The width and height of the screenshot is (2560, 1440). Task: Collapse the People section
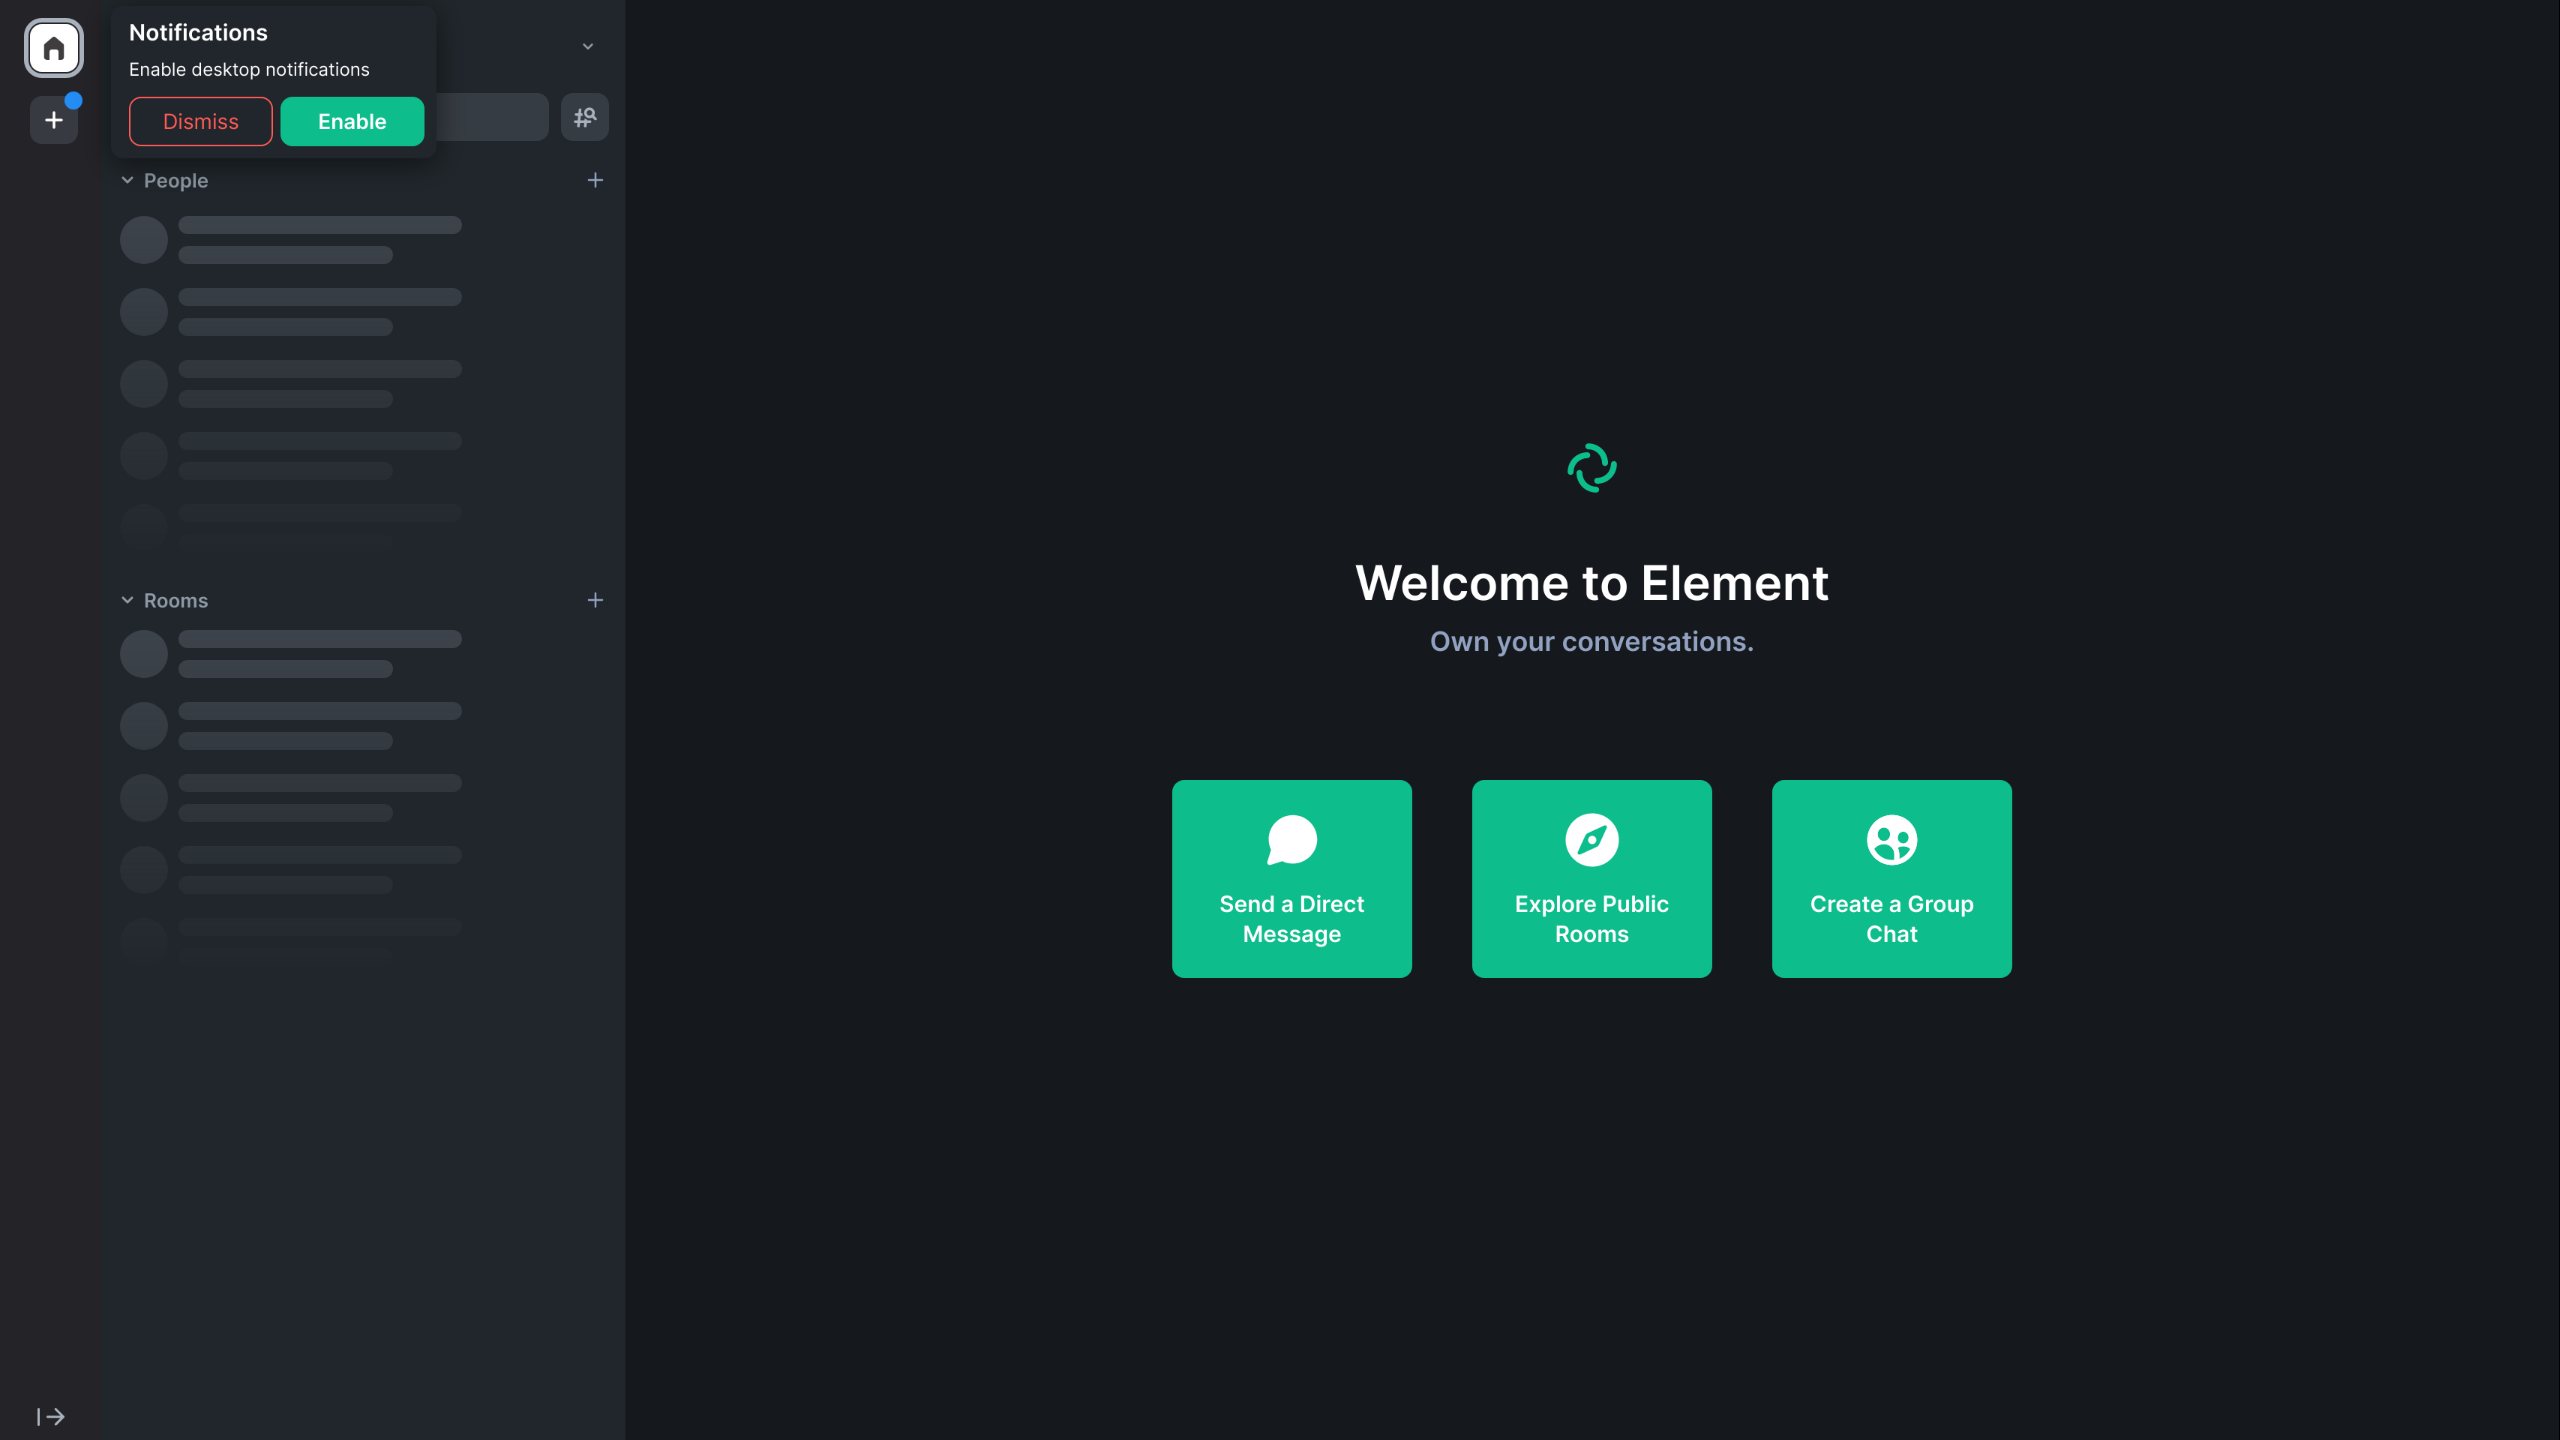click(127, 180)
